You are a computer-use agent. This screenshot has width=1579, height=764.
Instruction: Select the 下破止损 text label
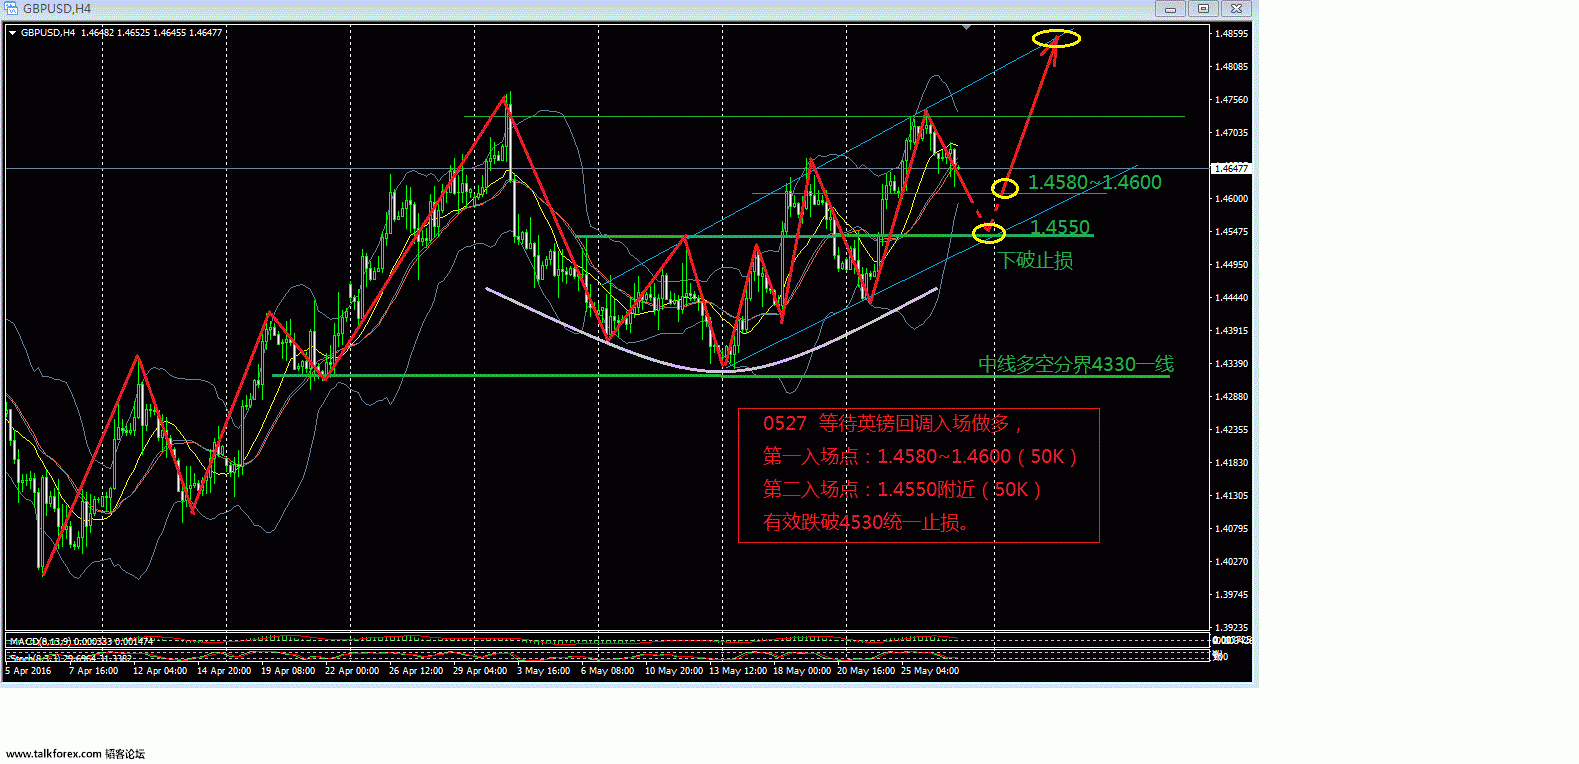pyautogui.click(x=1036, y=260)
